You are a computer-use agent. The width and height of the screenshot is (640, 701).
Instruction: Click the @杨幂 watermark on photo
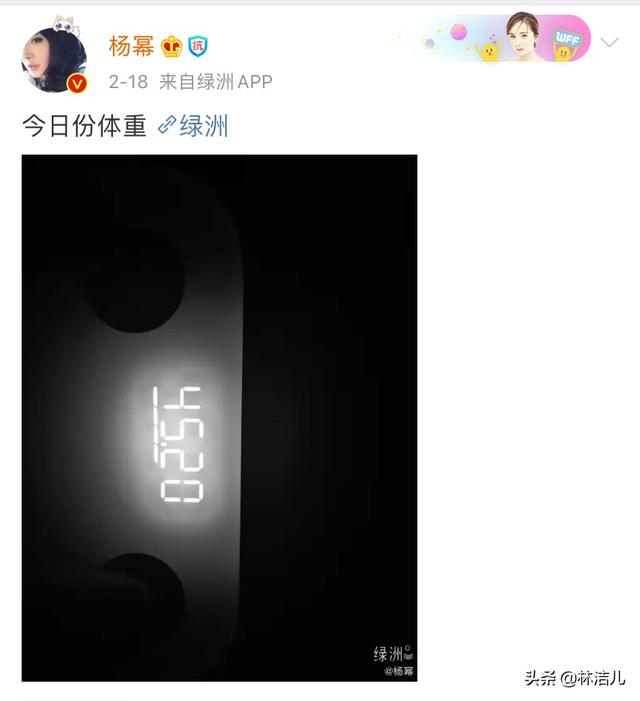[x=399, y=671]
